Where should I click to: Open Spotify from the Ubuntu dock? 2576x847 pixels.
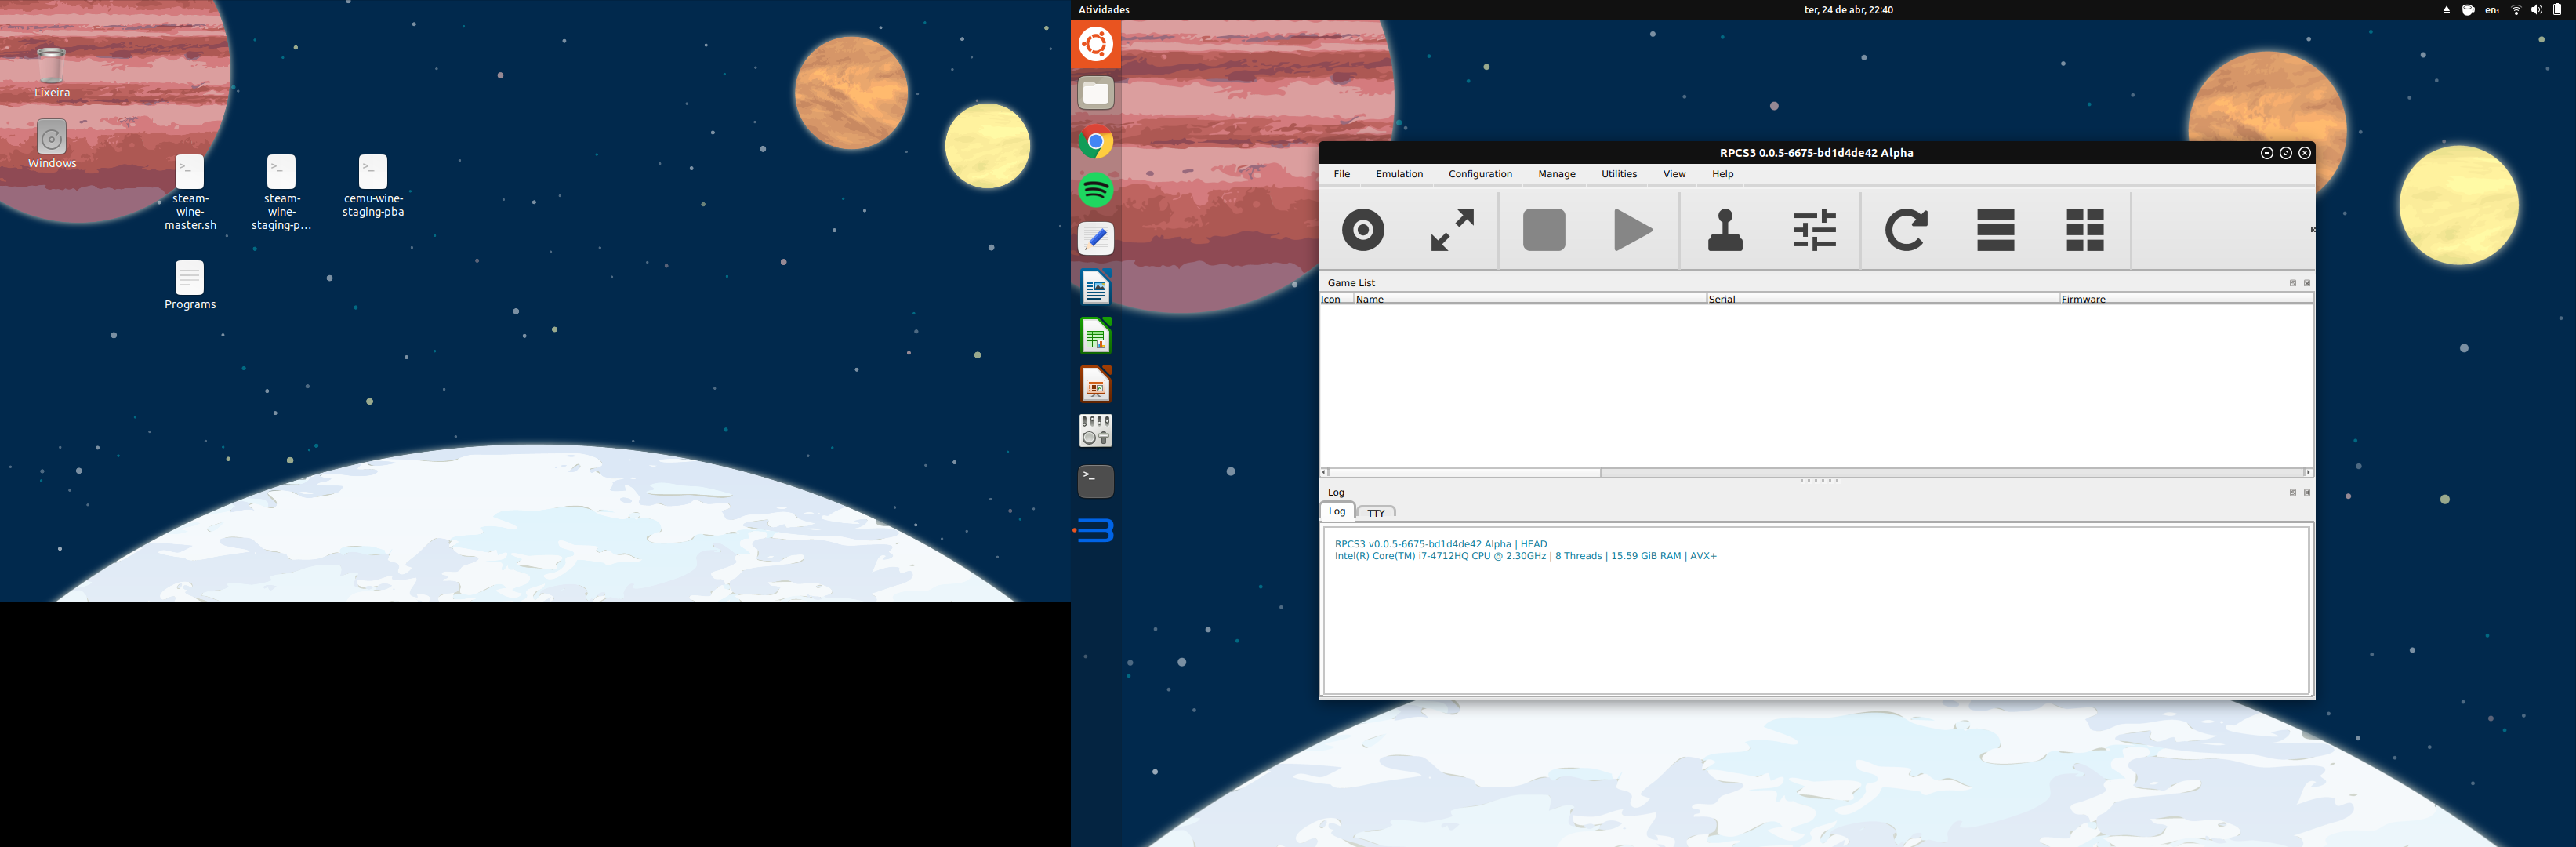(x=1096, y=190)
